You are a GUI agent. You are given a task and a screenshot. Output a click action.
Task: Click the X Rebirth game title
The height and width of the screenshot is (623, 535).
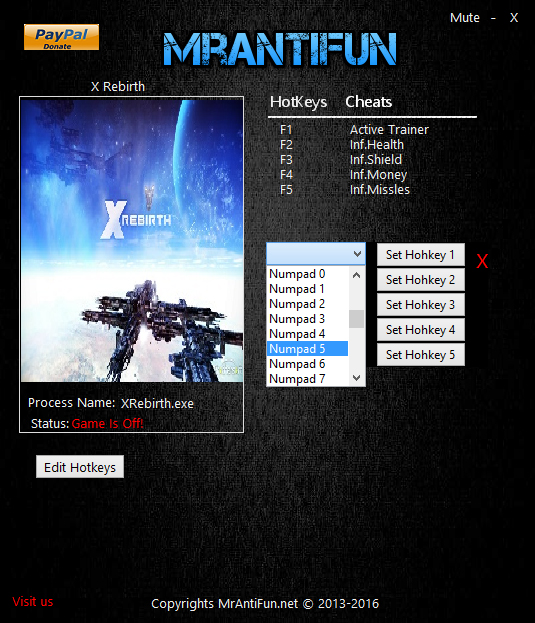click(118, 86)
